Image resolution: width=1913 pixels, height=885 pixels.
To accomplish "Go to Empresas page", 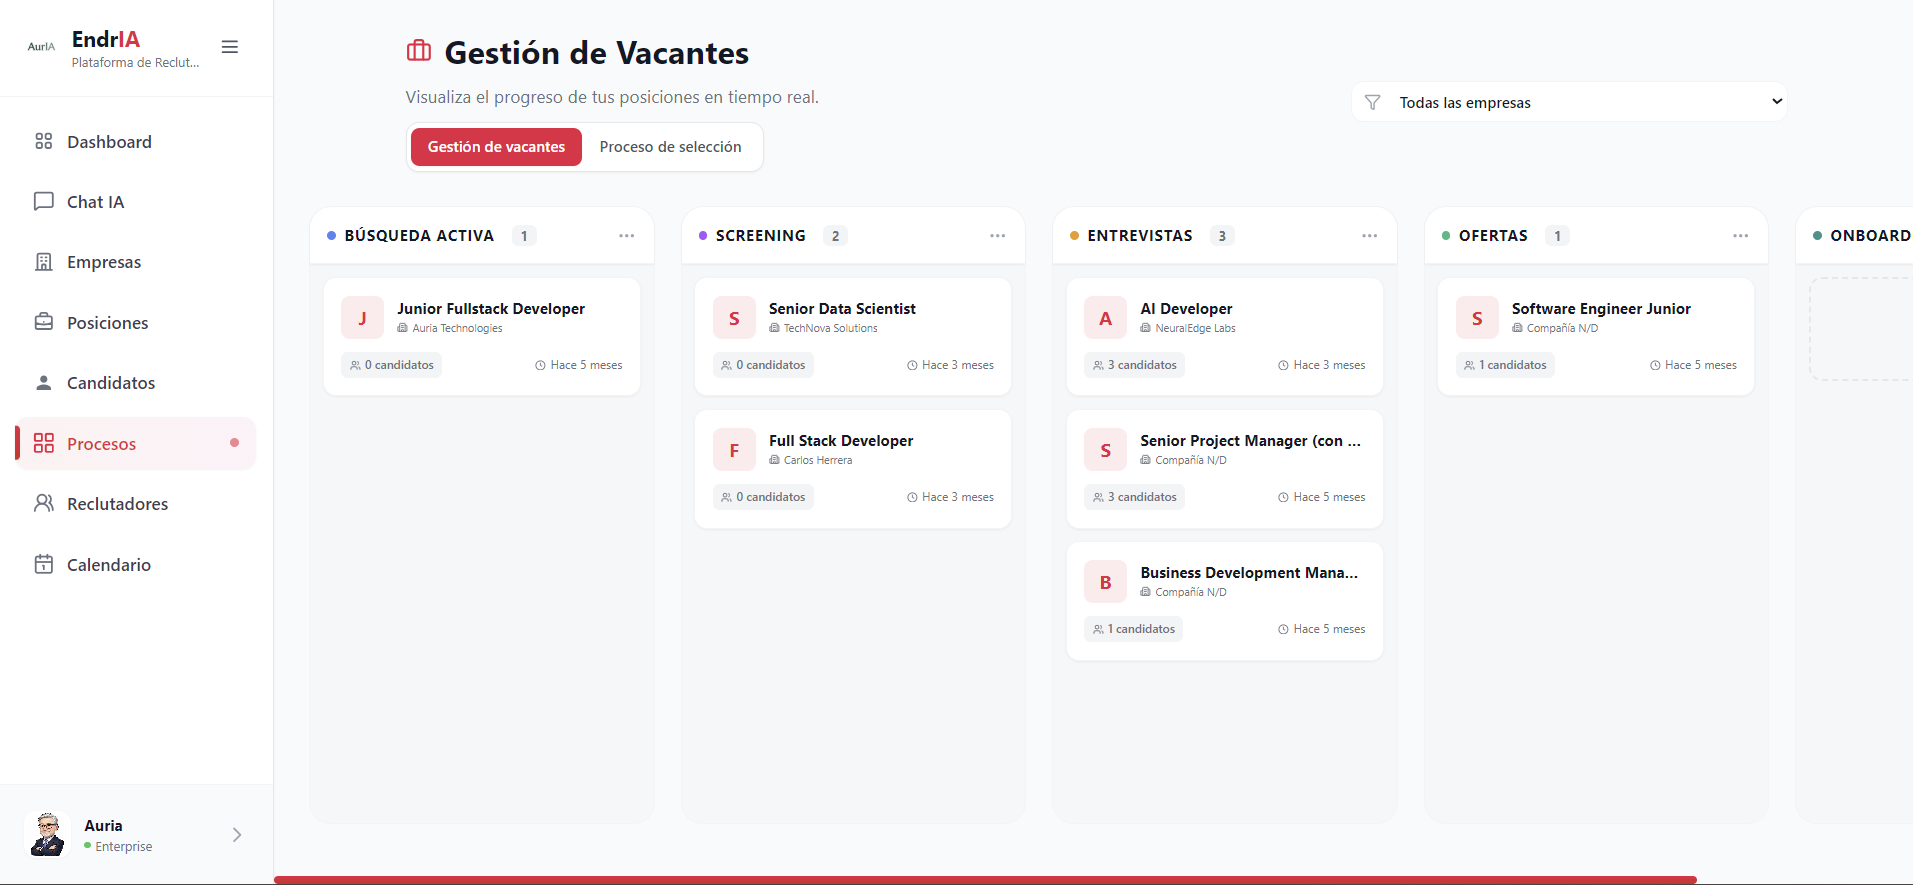I will pyautogui.click(x=135, y=262).
